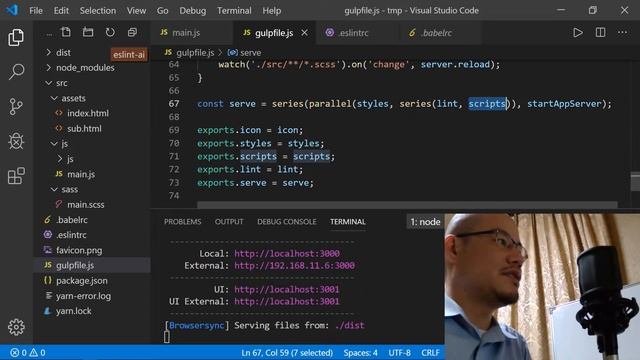Switch to the PROBLEMS panel tab
Screen dimensions: 640x360
[182, 222]
